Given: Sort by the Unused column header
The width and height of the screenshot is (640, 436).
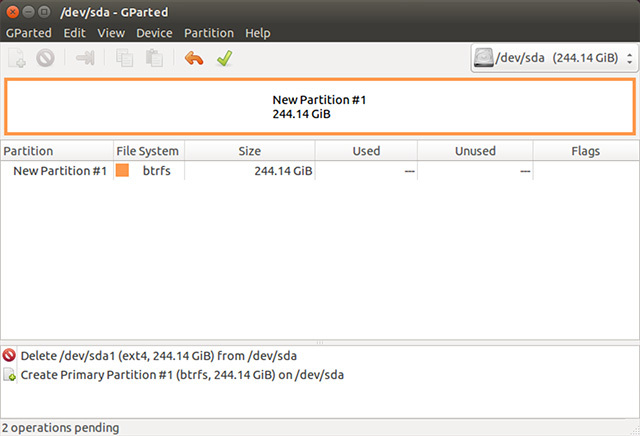Looking at the screenshot, I should [x=475, y=151].
